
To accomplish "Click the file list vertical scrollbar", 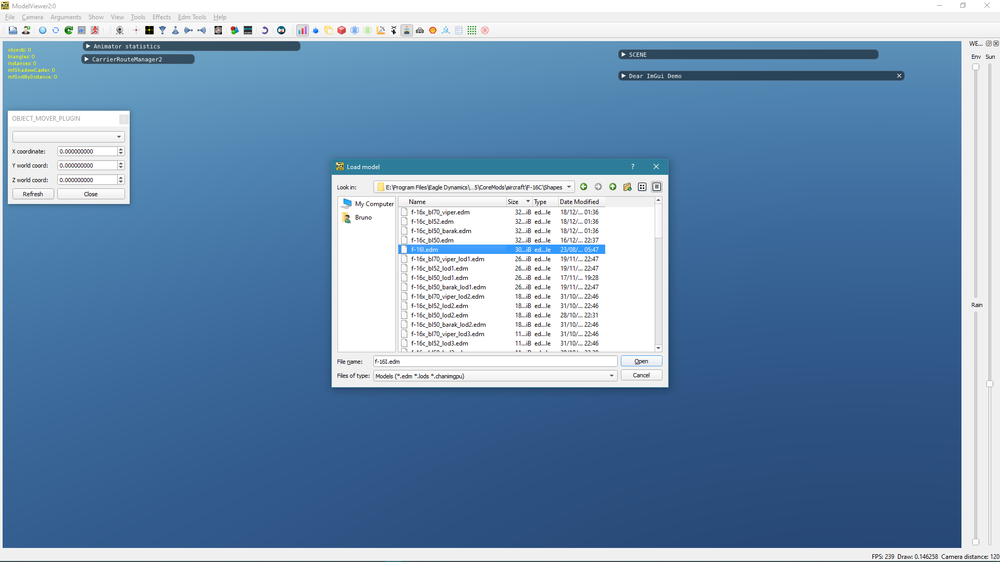I will (x=658, y=274).
